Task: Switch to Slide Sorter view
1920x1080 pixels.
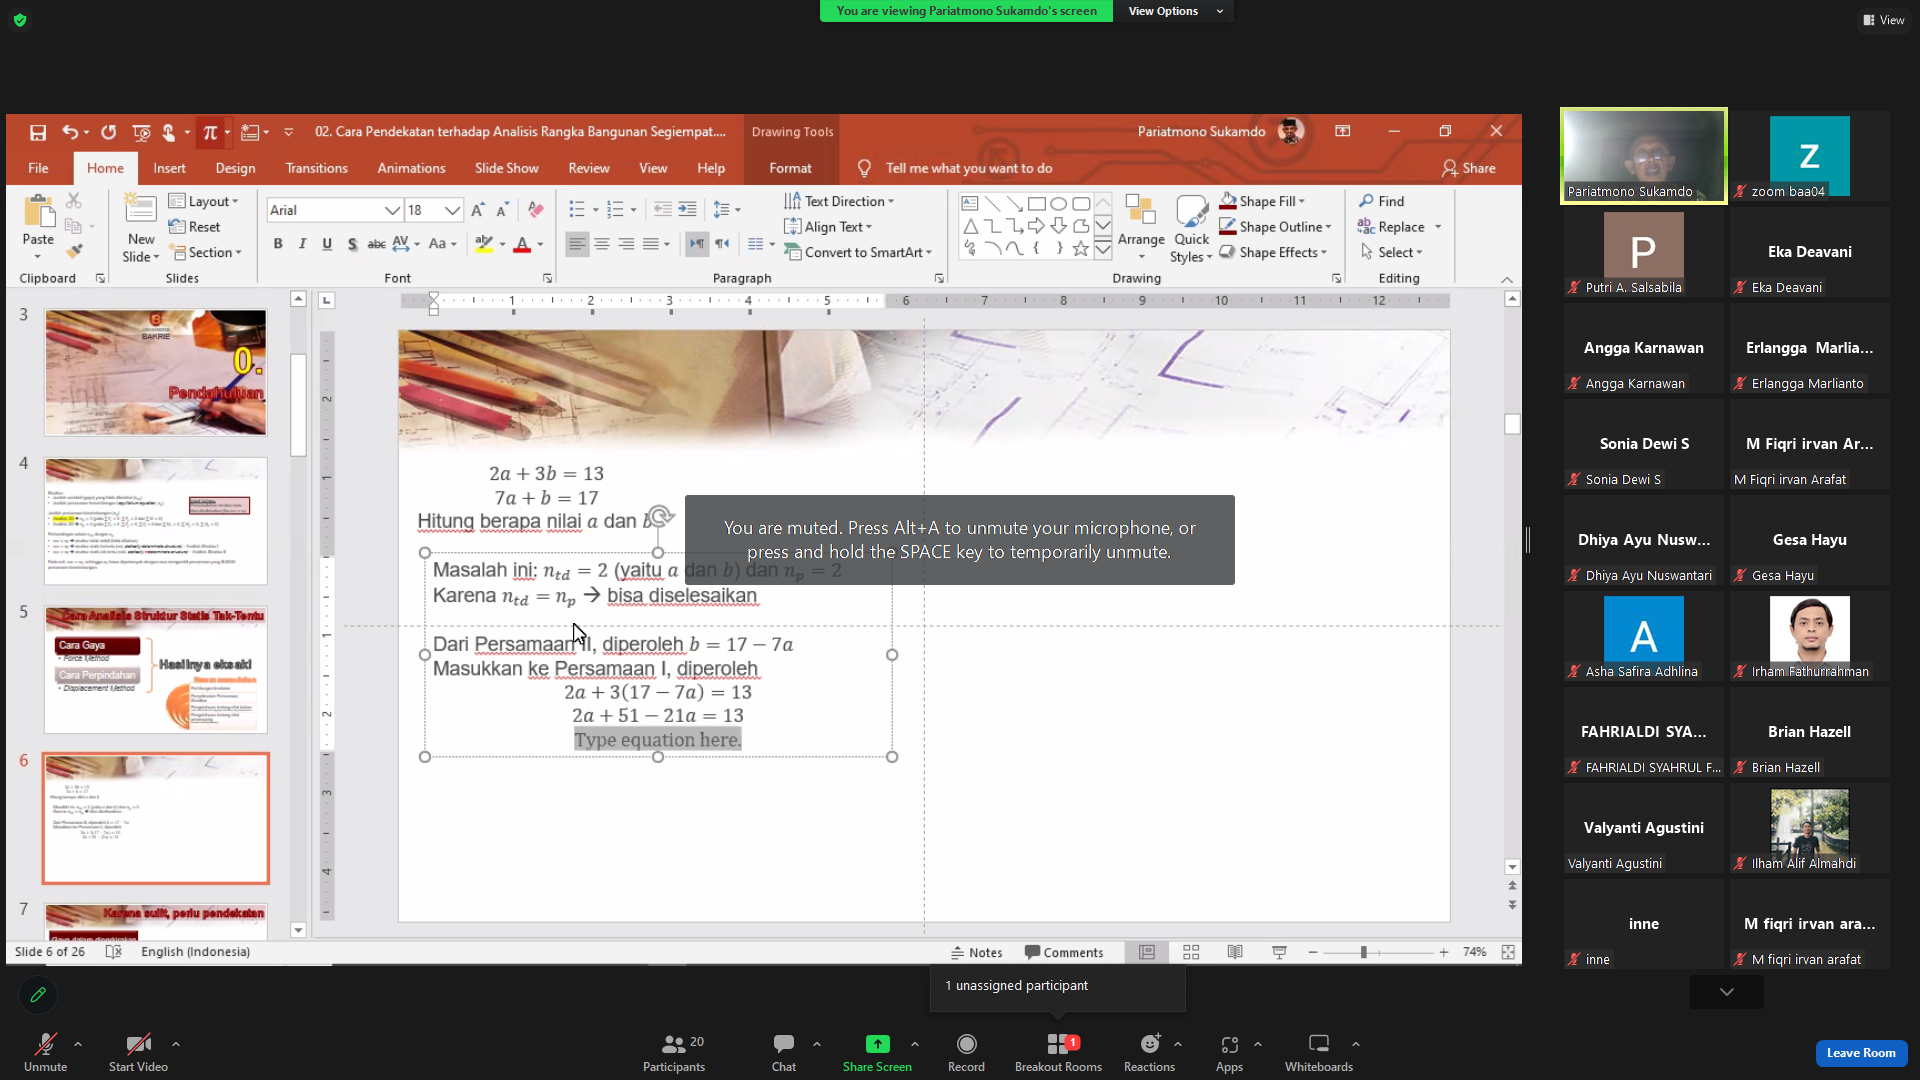Action: [x=1191, y=952]
